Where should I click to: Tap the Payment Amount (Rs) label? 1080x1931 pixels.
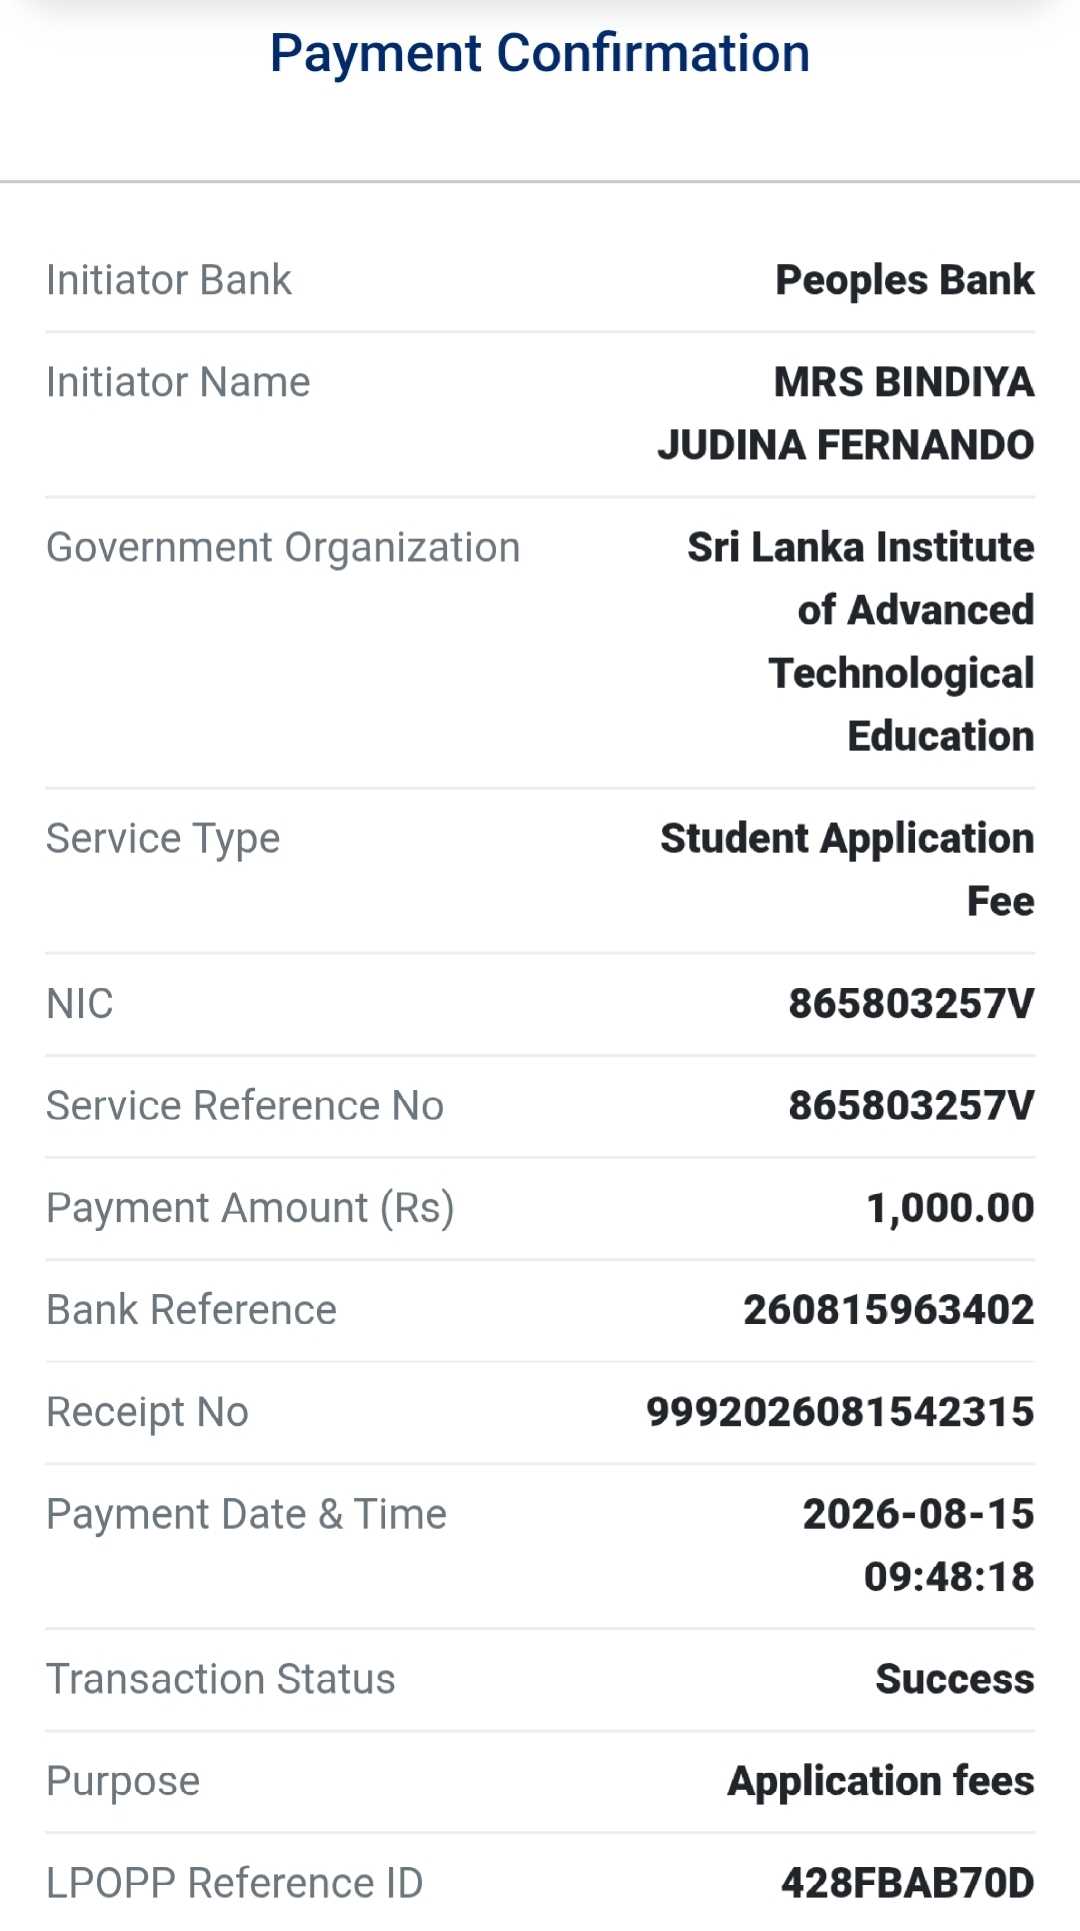pos(250,1208)
